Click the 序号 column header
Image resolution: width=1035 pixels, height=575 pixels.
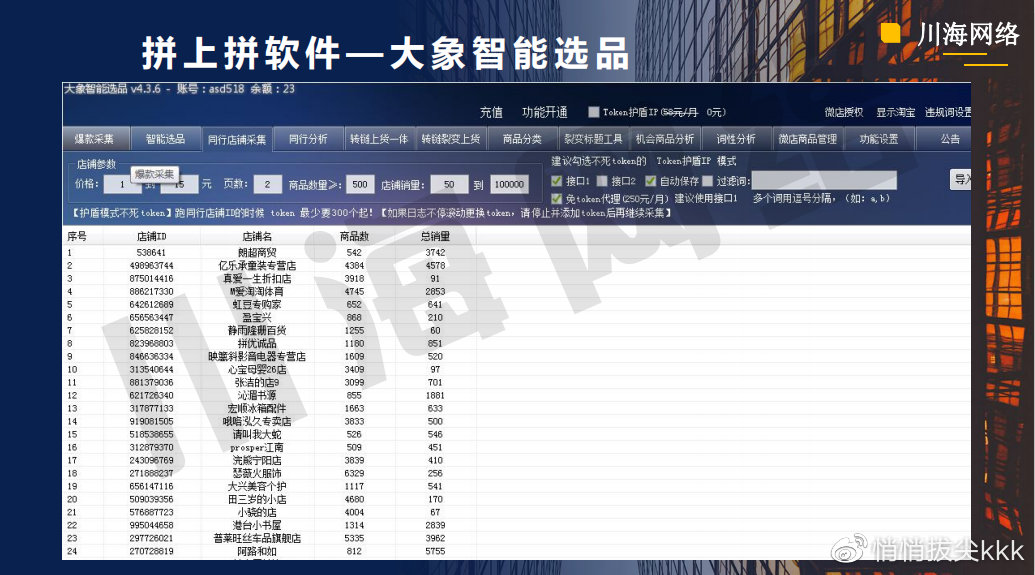(77, 236)
